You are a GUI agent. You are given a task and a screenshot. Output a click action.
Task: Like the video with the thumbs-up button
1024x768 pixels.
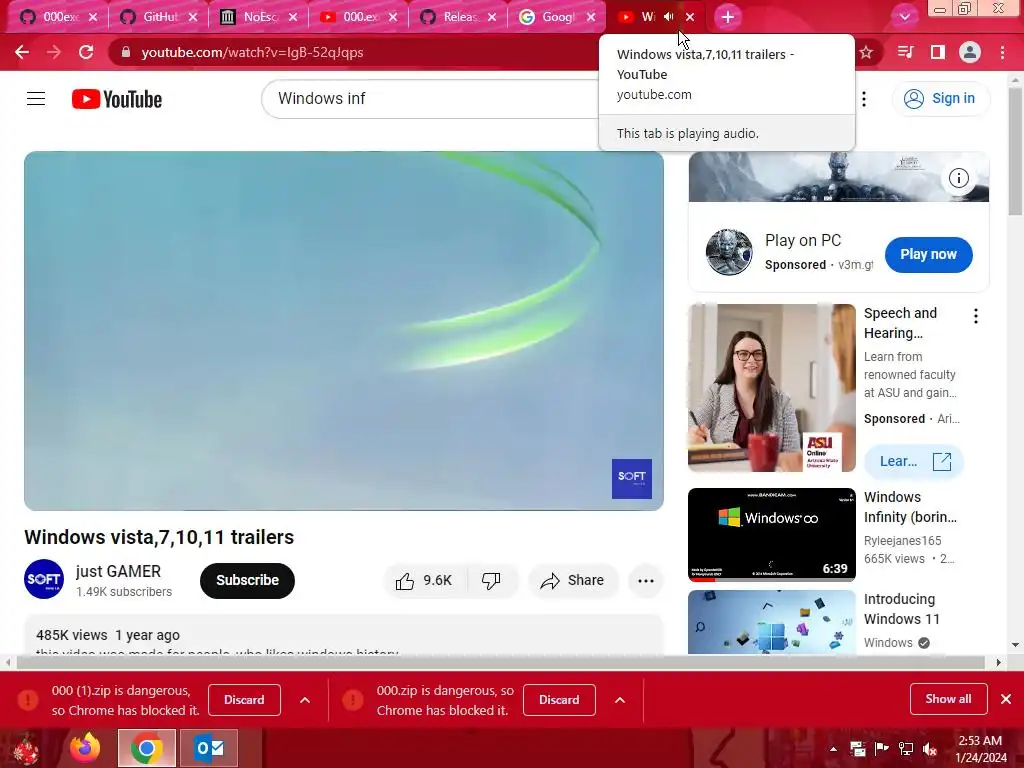pyautogui.click(x=424, y=581)
